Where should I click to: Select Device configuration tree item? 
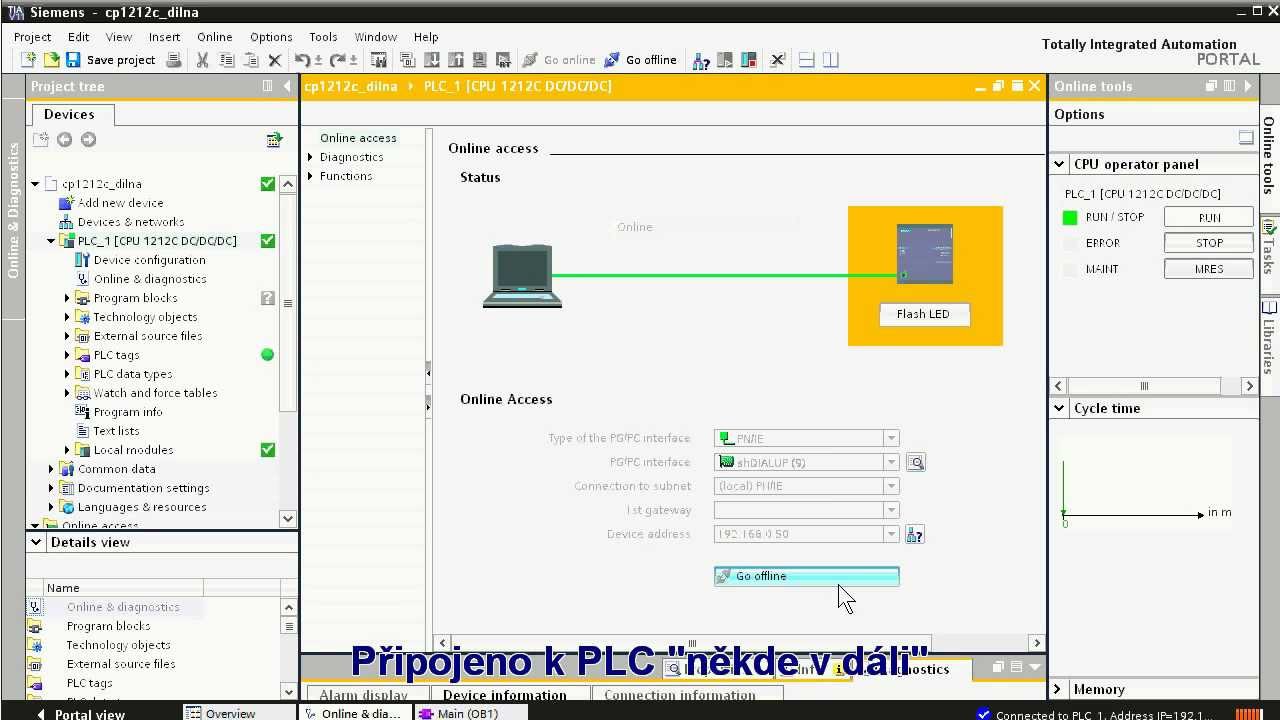click(149, 260)
